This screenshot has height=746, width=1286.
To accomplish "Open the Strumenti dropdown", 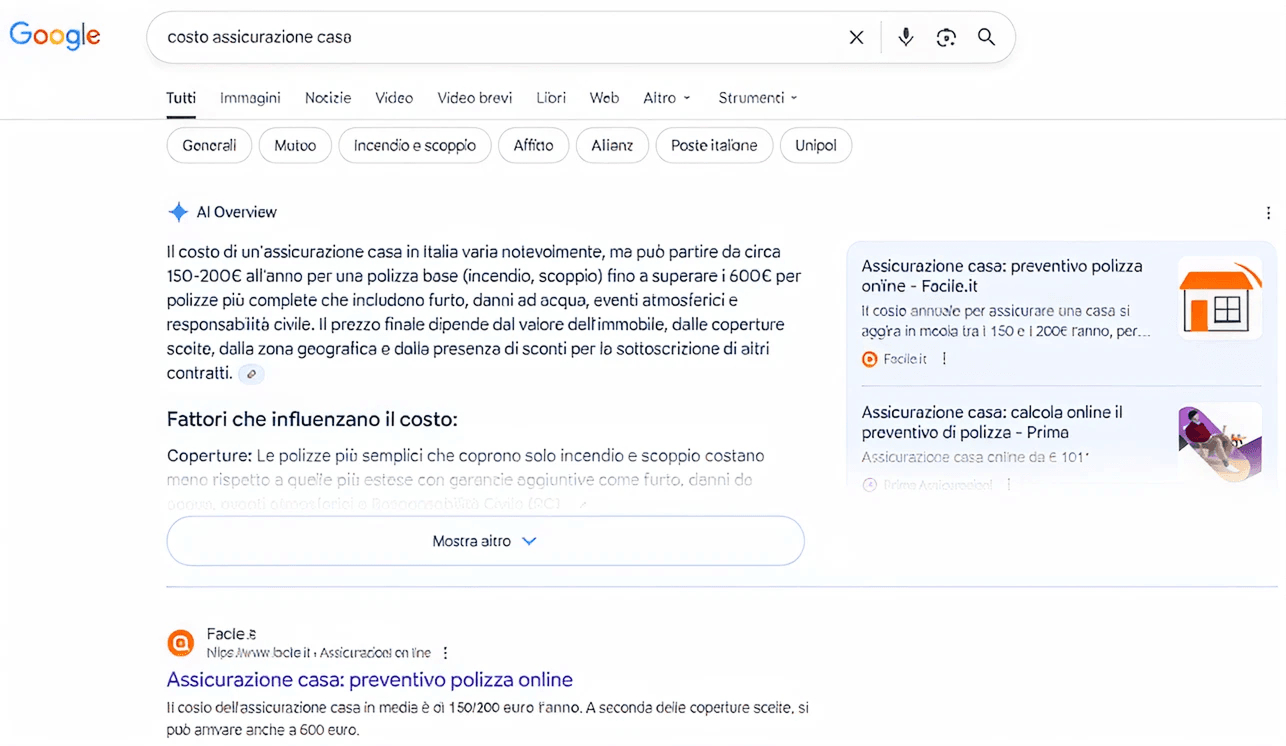I will (x=757, y=98).
